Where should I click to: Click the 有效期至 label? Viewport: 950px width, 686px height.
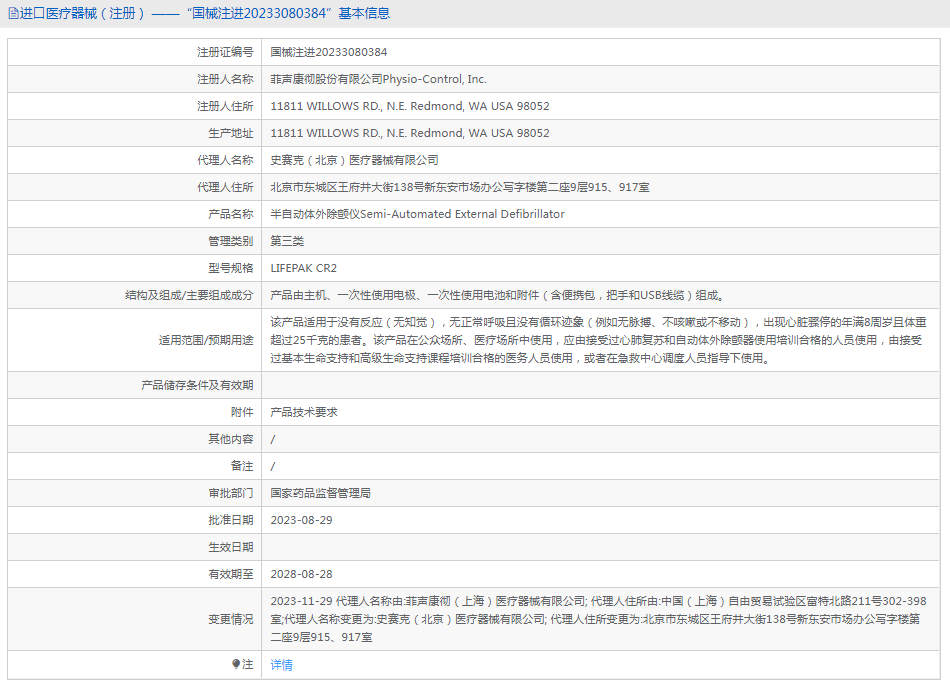click(230, 574)
